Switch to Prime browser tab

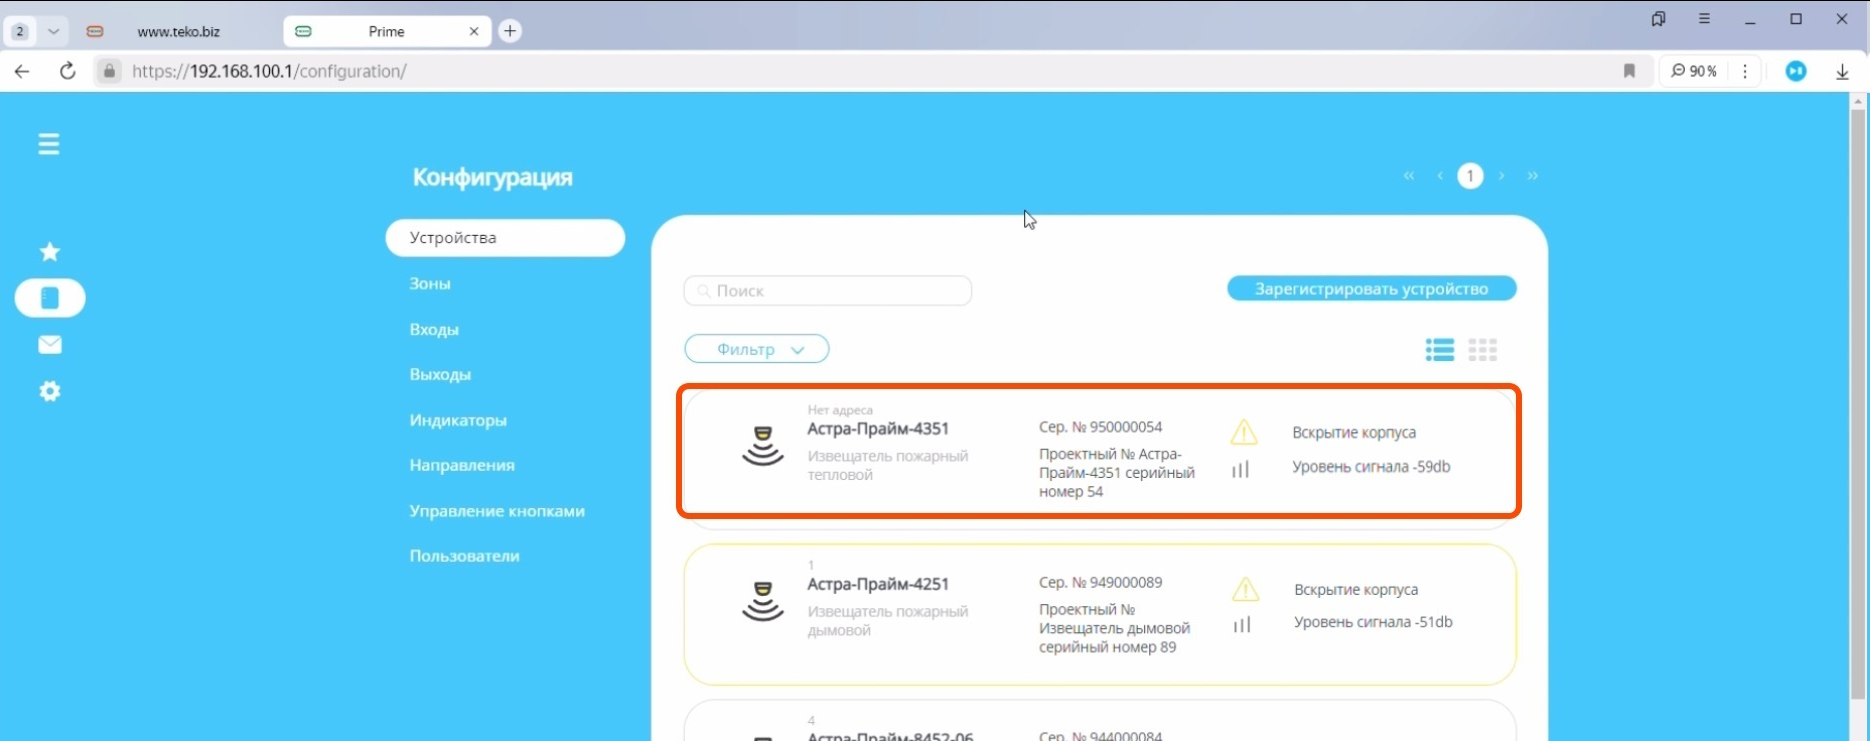pos(387,31)
